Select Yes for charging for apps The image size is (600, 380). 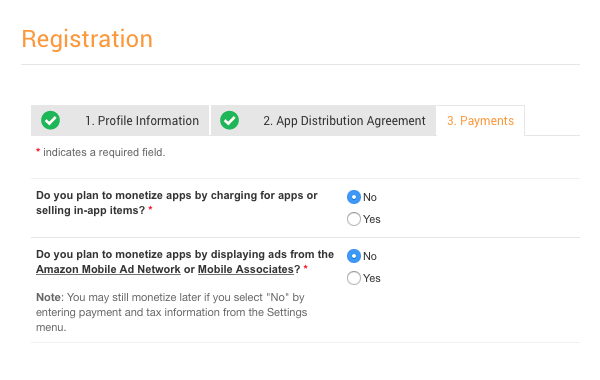pos(354,219)
